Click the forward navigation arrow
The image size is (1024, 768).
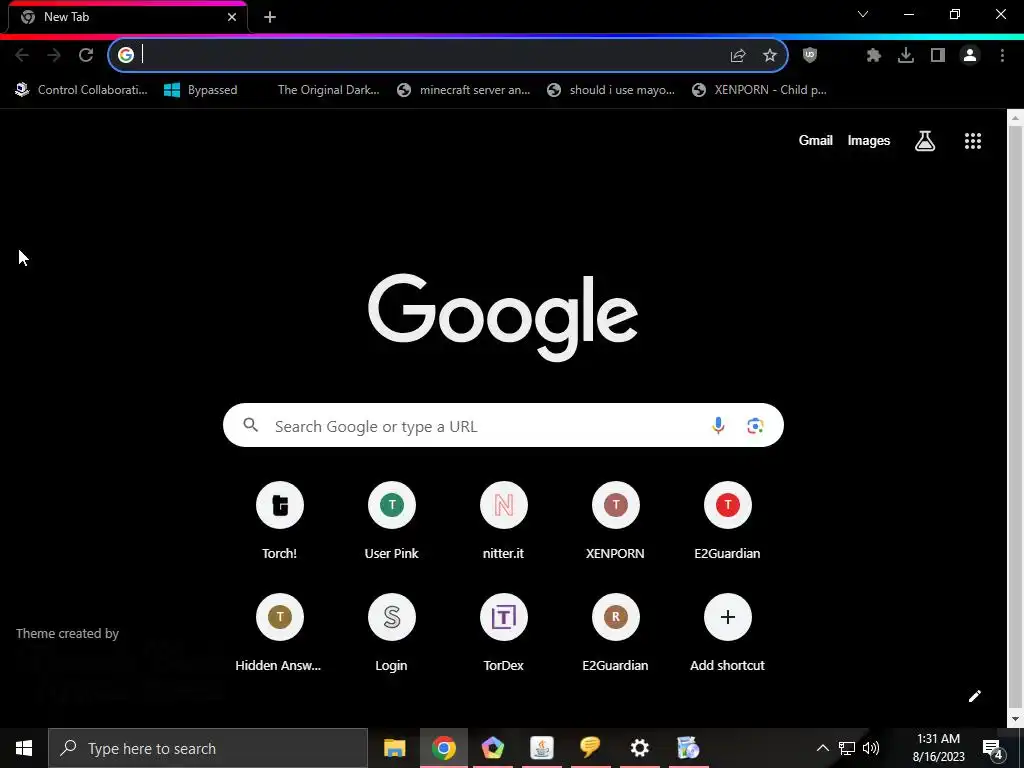pos(54,56)
